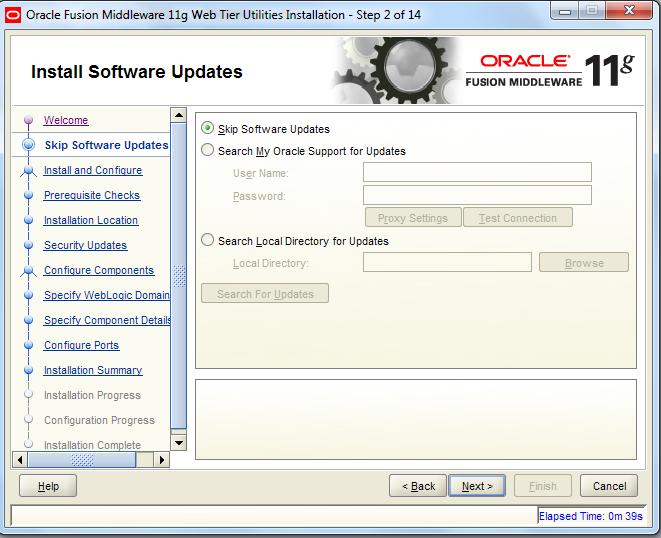Click Installation Complete step text
The height and width of the screenshot is (538, 661).
92,445
